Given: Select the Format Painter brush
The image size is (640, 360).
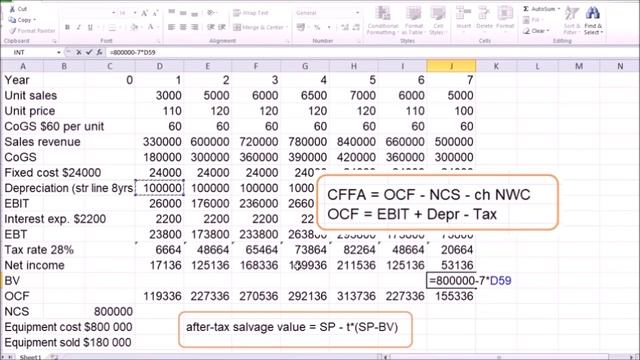Looking at the screenshot, I should (x=13, y=31).
